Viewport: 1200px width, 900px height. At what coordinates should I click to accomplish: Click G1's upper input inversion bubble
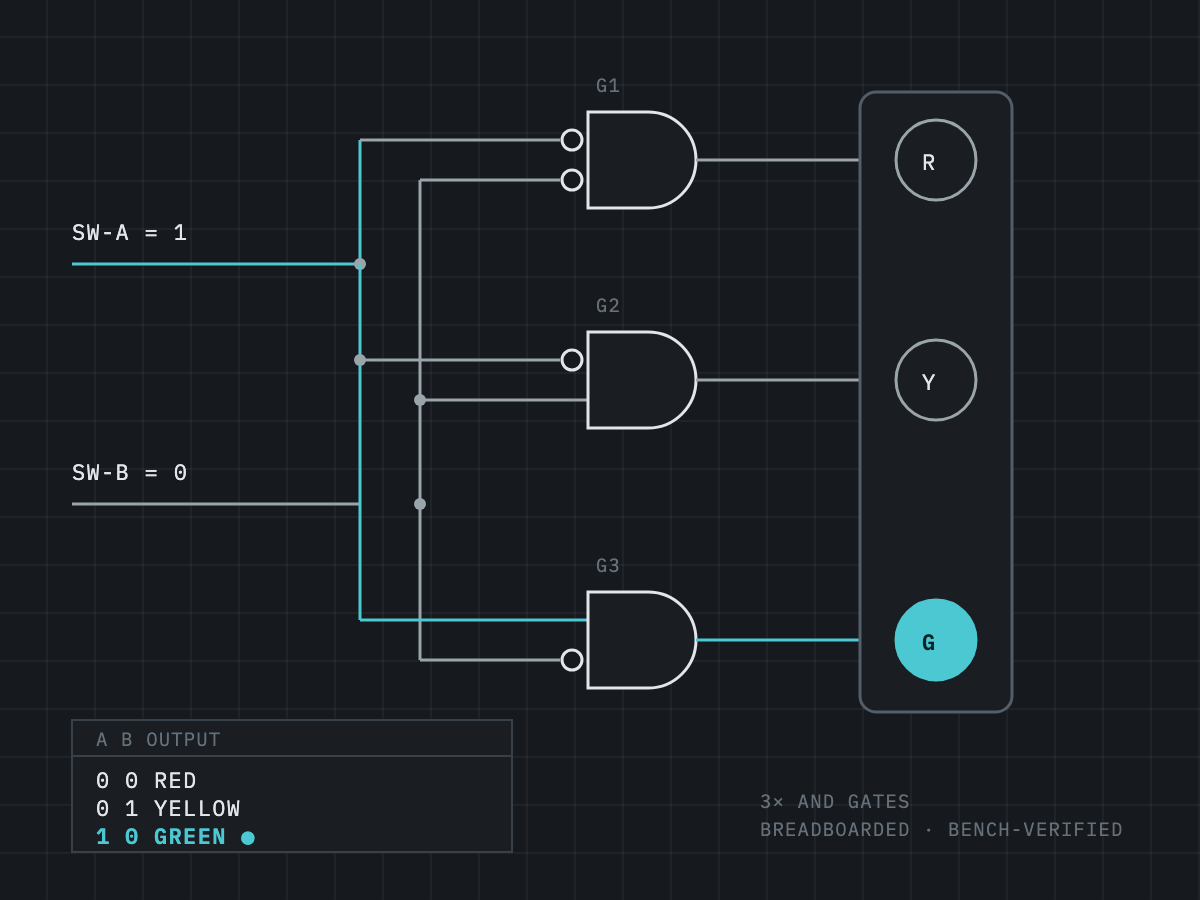click(x=572, y=140)
